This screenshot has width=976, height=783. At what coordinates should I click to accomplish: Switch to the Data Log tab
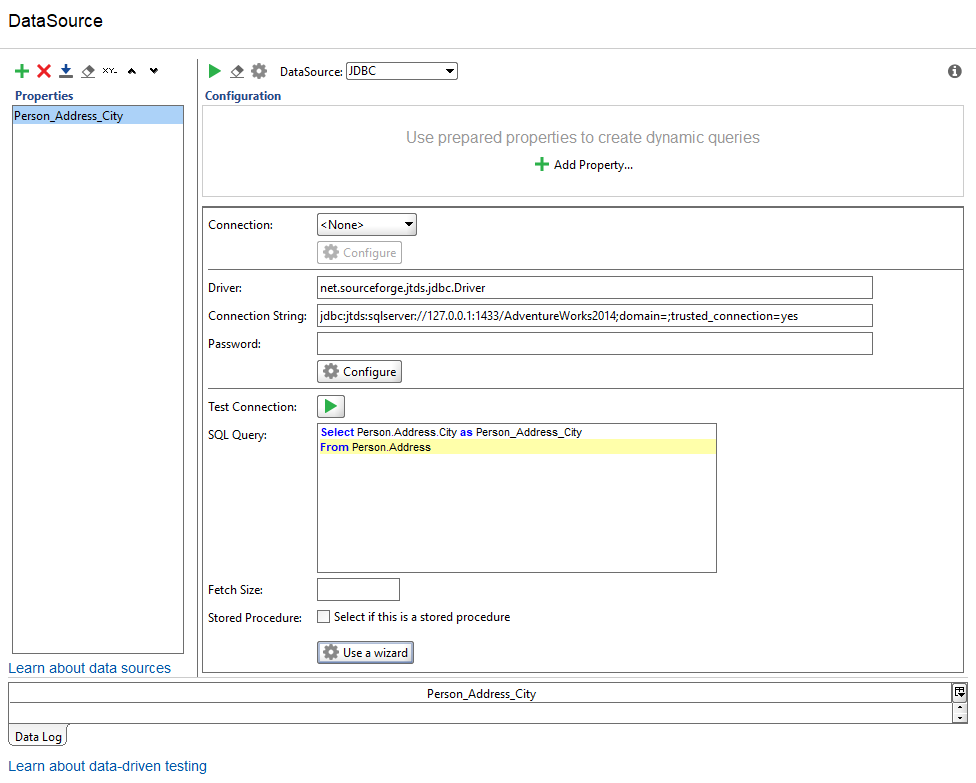38,736
